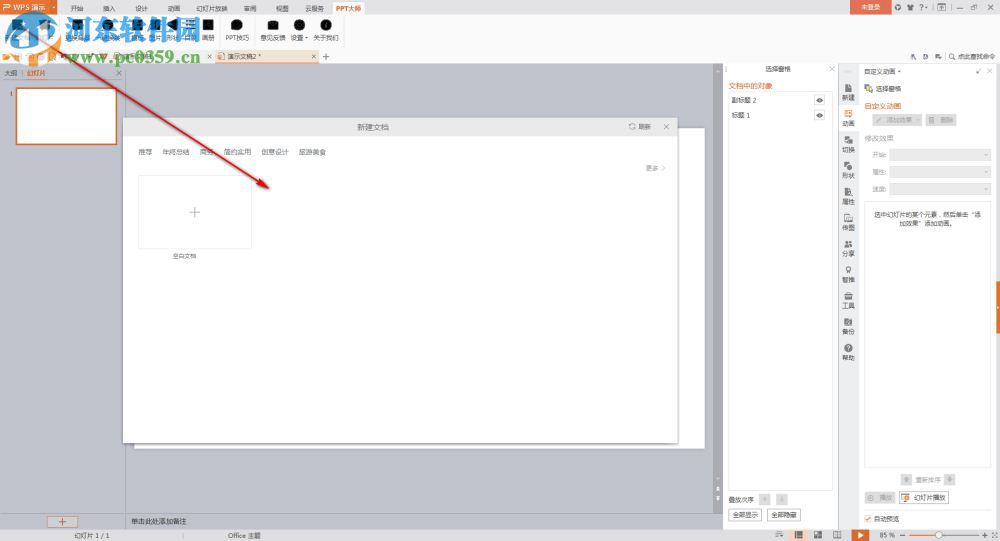Open the WPS 演示 application menu
Image resolution: width=1000 pixels, height=541 pixels.
[29, 7]
